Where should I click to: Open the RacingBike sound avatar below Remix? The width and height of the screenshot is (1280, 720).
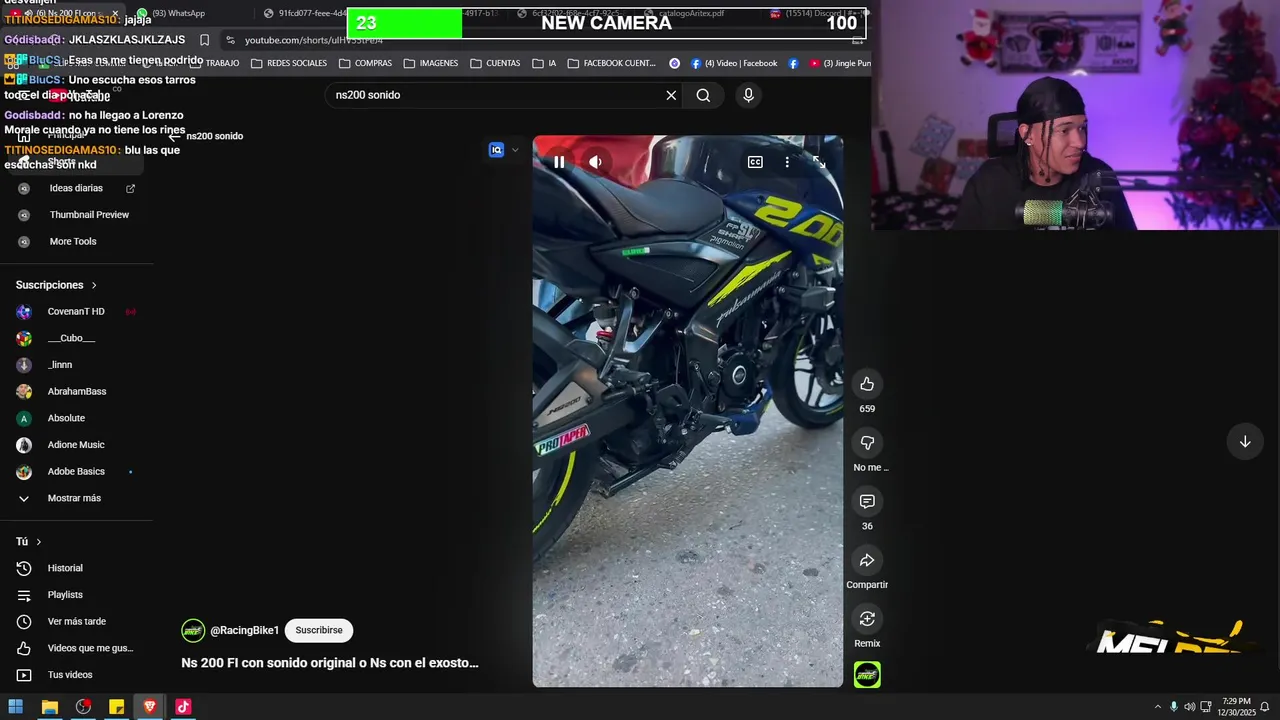867,675
